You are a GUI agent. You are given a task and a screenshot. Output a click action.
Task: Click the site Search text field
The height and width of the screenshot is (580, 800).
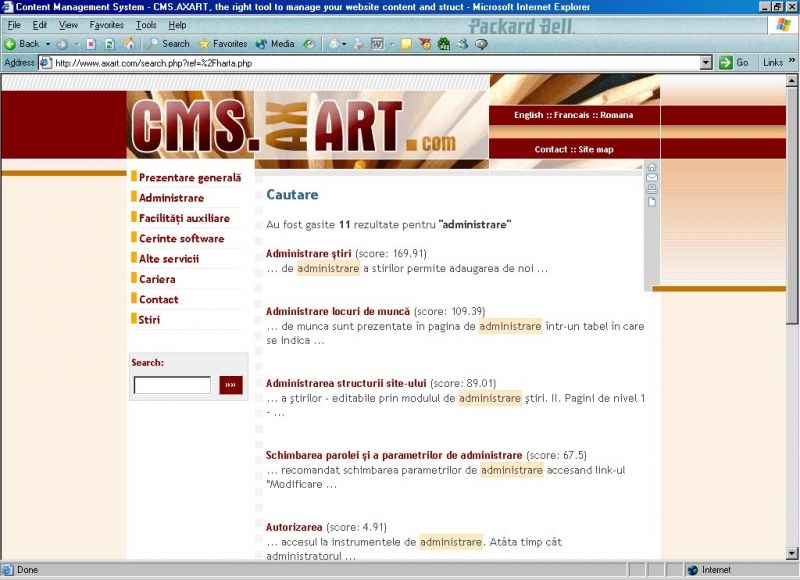172,385
